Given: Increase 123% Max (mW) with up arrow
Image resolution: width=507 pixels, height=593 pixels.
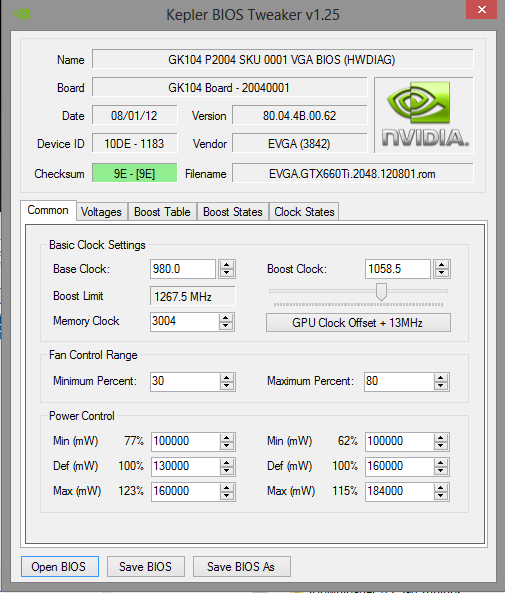Looking at the screenshot, I should pos(227,487).
